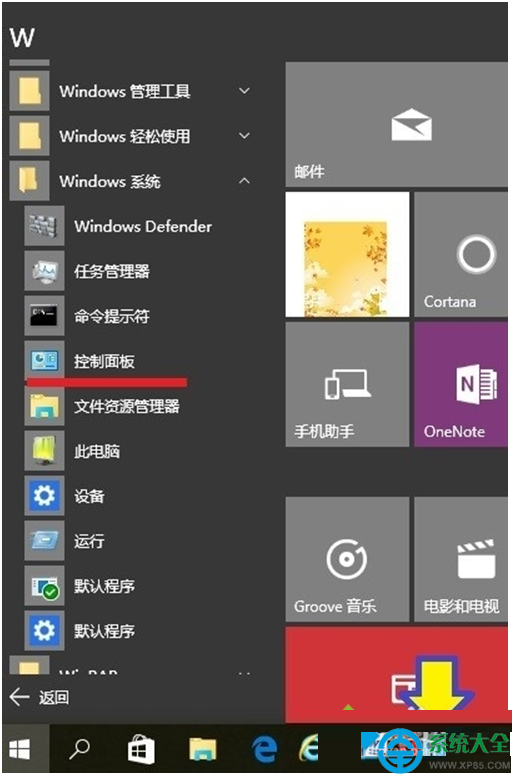Open the Cortana tile
This screenshot has height=776, width=512.
pos(461,254)
